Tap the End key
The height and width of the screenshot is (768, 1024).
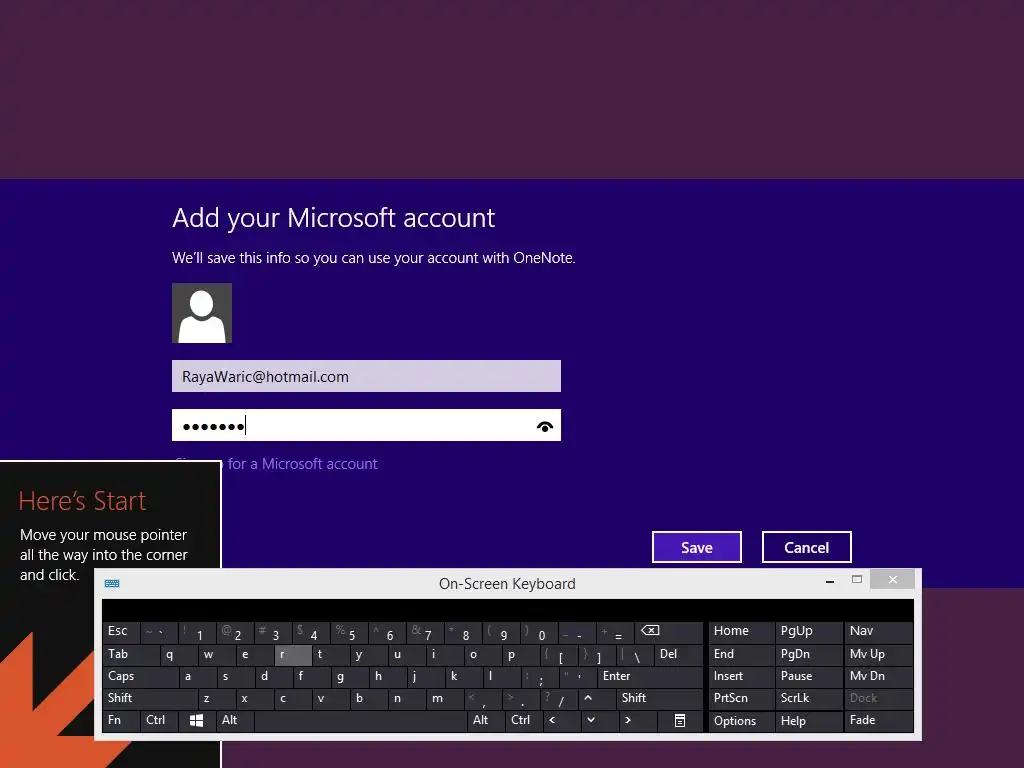pos(742,654)
